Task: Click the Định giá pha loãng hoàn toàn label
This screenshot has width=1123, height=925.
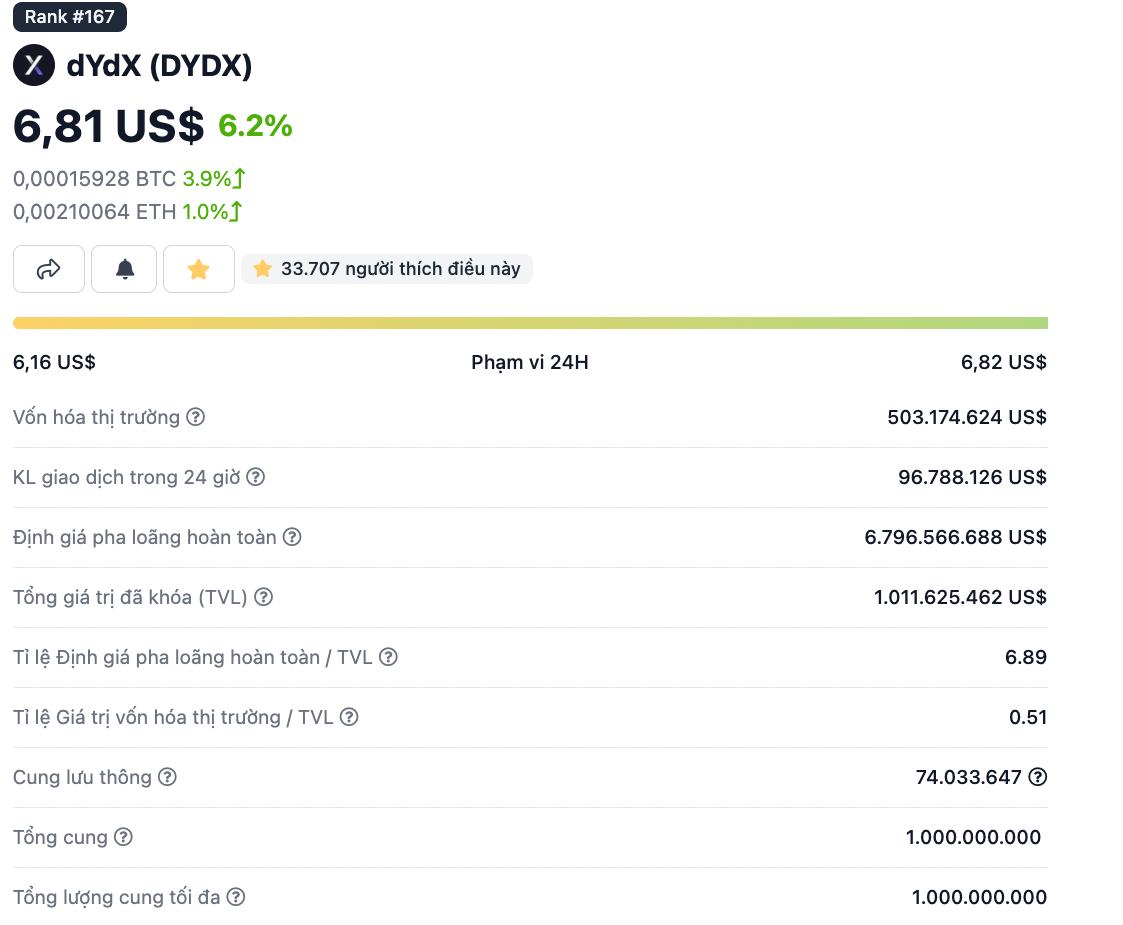Action: pyautogui.click(x=145, y=538)
